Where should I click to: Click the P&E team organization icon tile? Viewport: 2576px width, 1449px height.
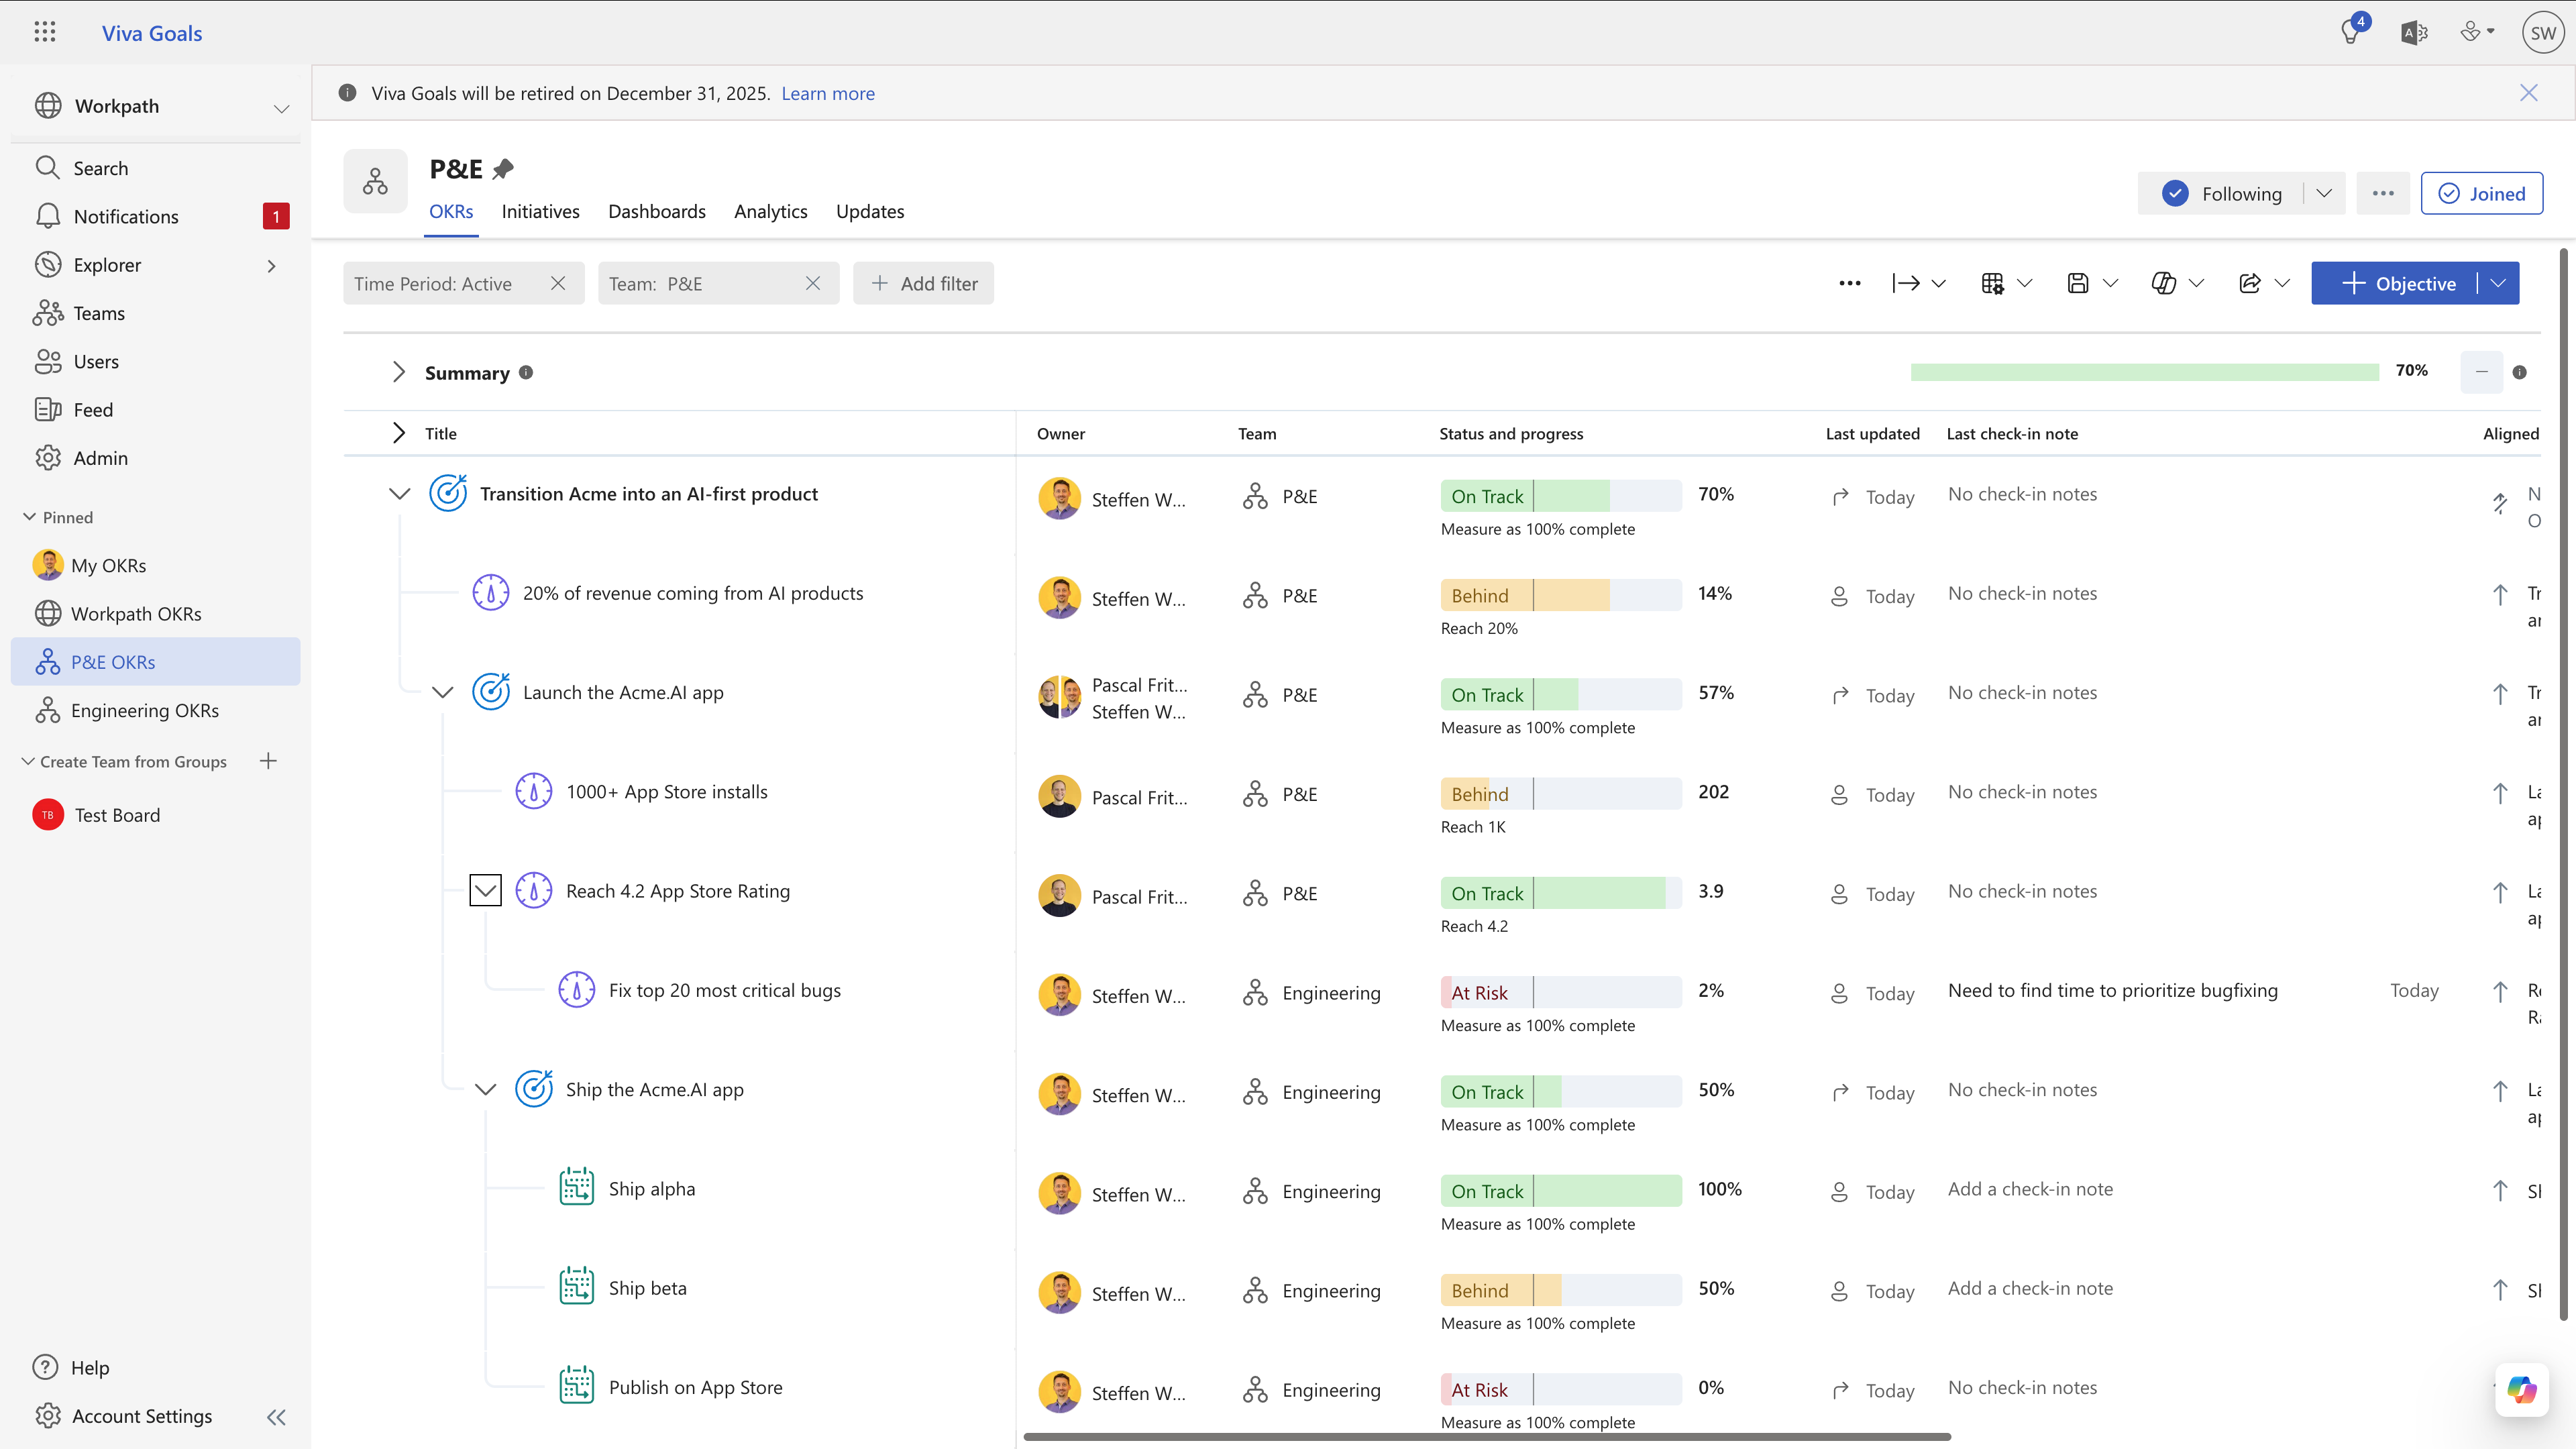coord(375,181)
